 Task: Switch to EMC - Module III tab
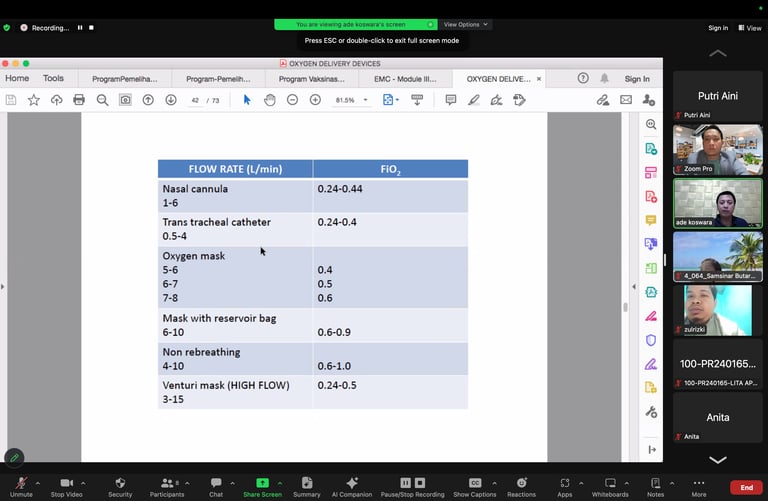(x=405, y=79)
